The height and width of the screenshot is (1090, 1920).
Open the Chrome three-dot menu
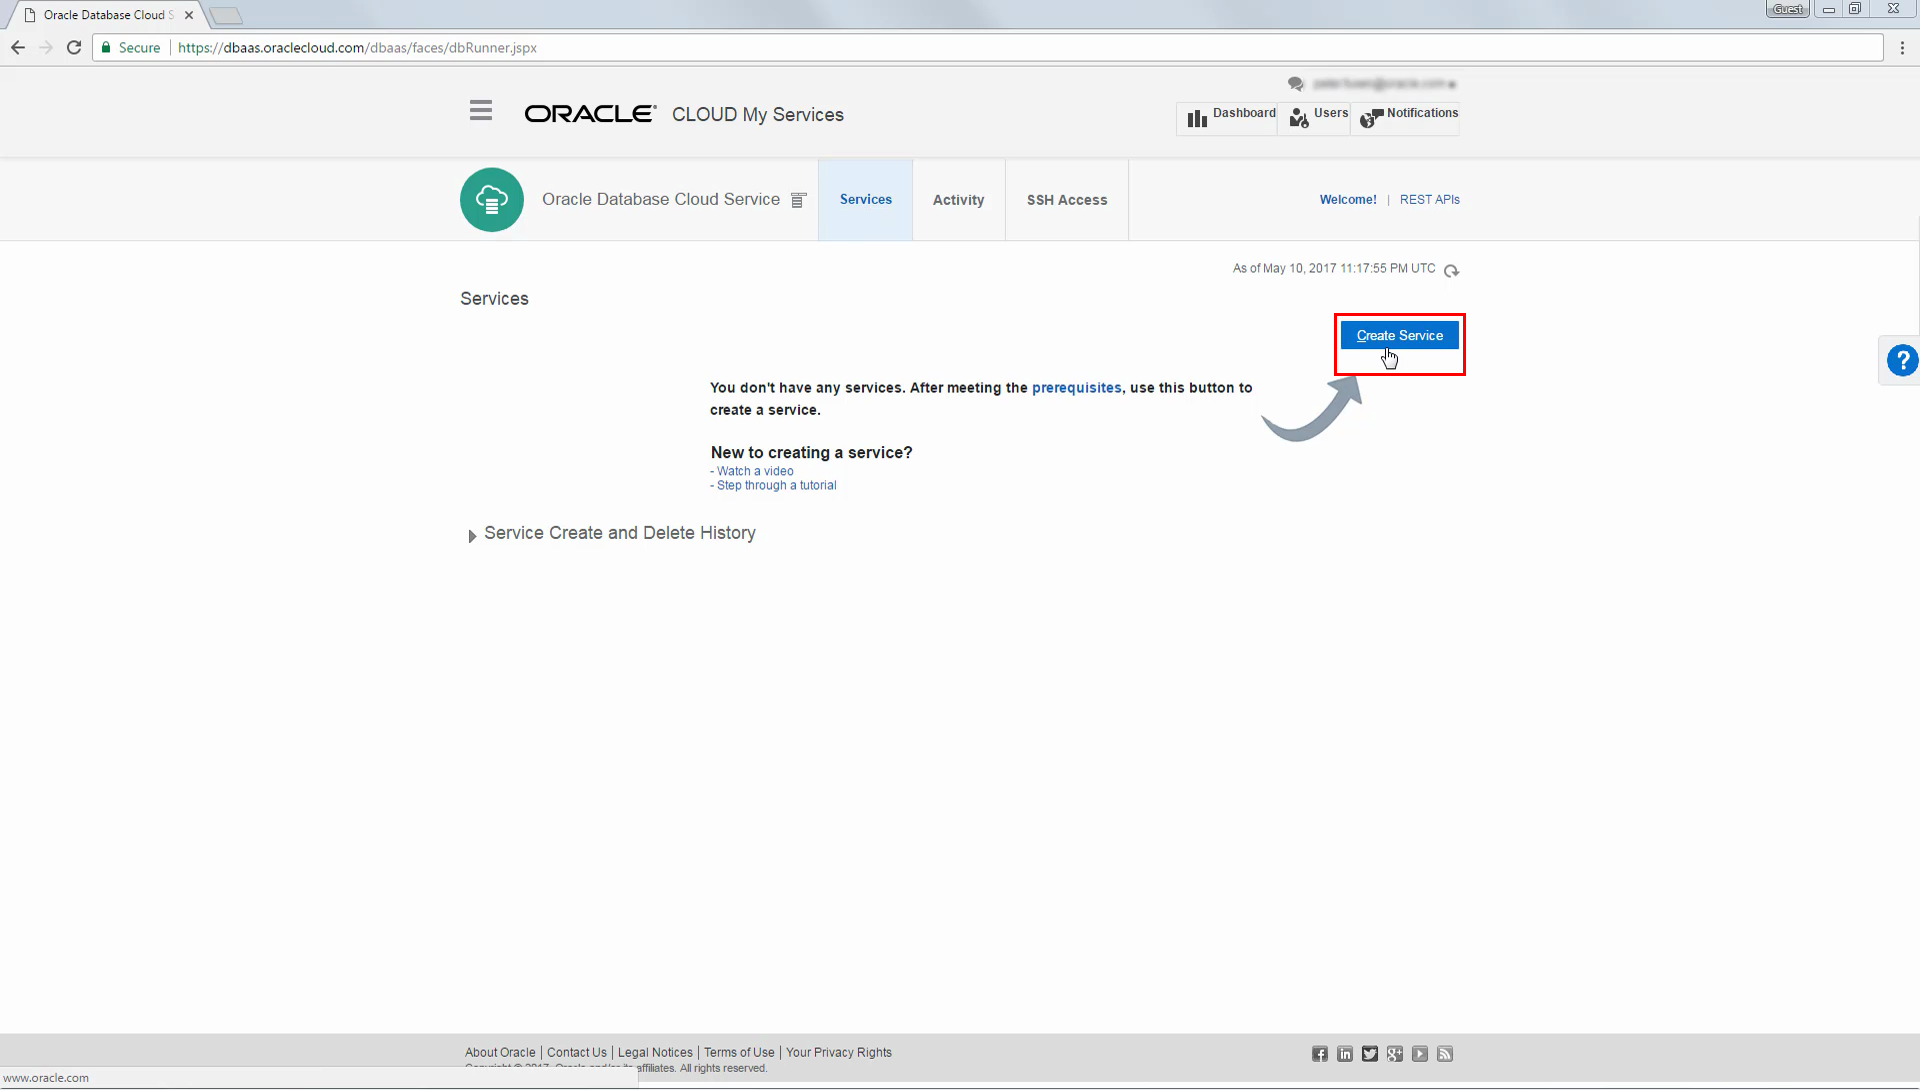point(1902,48)
